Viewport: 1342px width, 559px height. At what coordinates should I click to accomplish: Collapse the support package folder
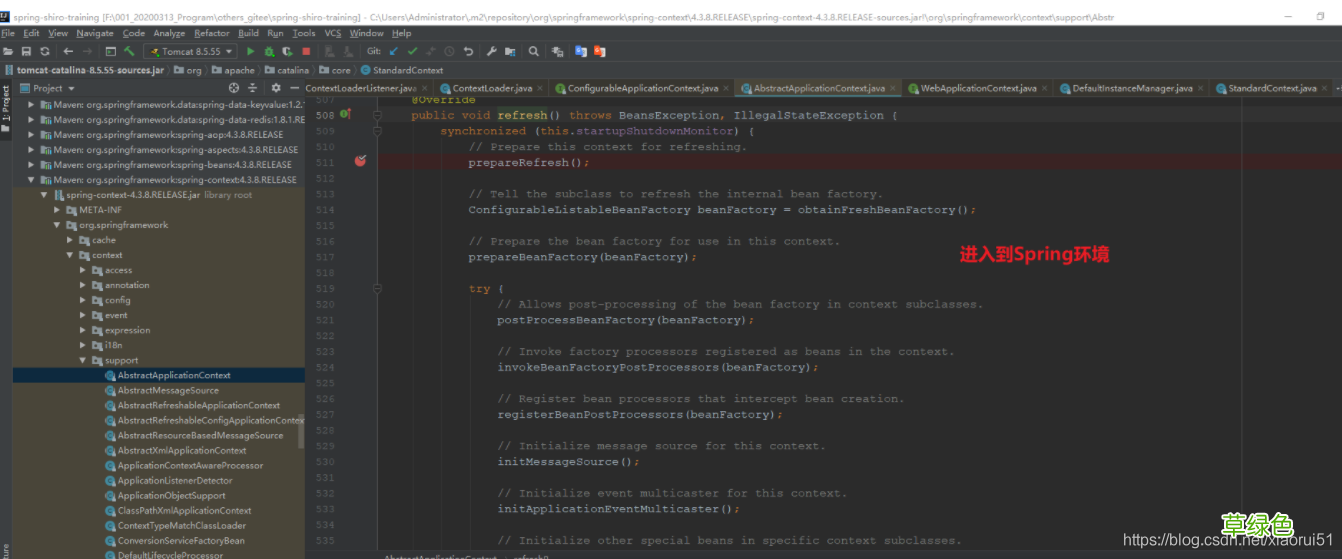point(83,360)
